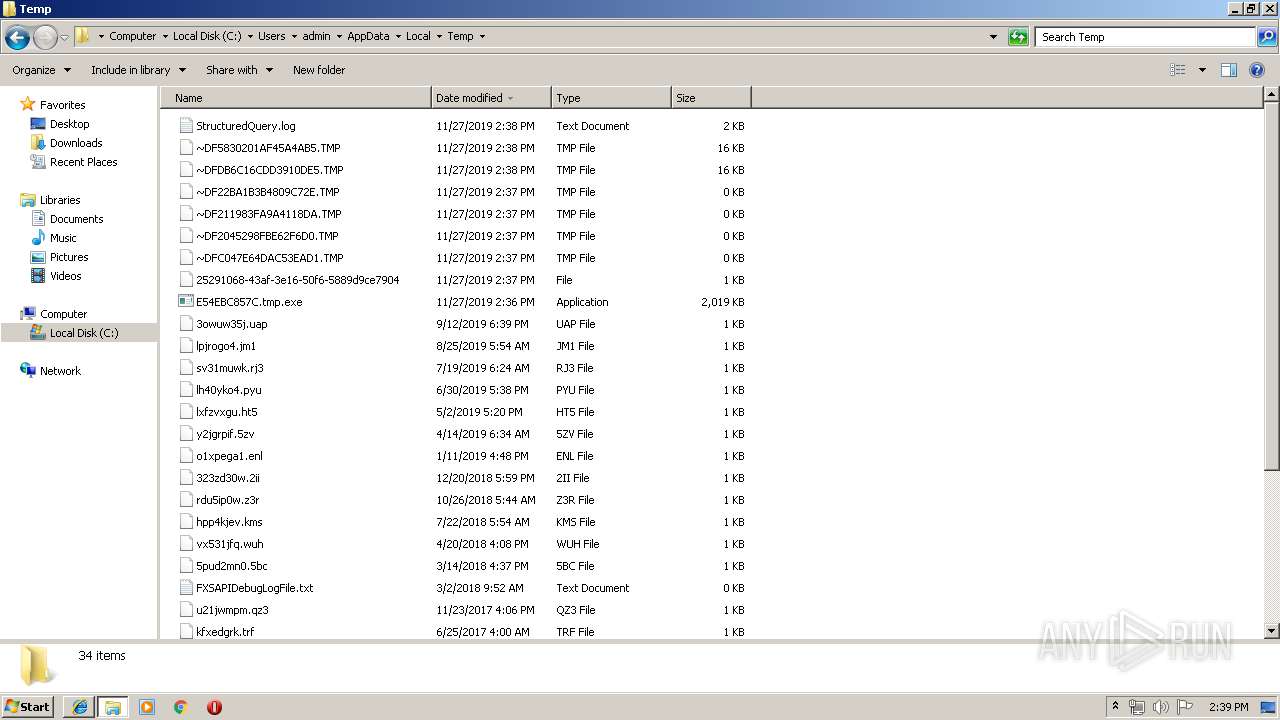The image size is (1280, 720).
Task: Select u21jwmpm.qz3 file icon
Action: [186, 610]
